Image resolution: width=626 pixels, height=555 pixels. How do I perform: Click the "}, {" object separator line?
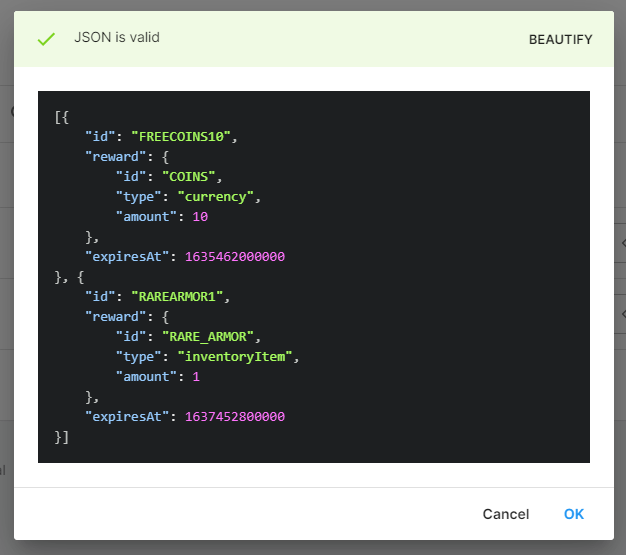(x=69, y=276)
